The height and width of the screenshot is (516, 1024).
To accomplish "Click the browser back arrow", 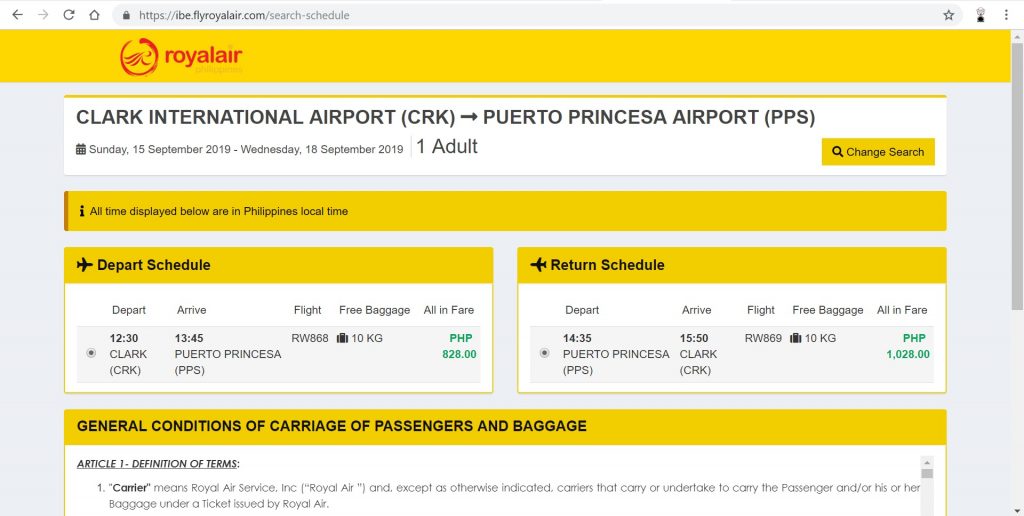I will click(x=18, y=15).
